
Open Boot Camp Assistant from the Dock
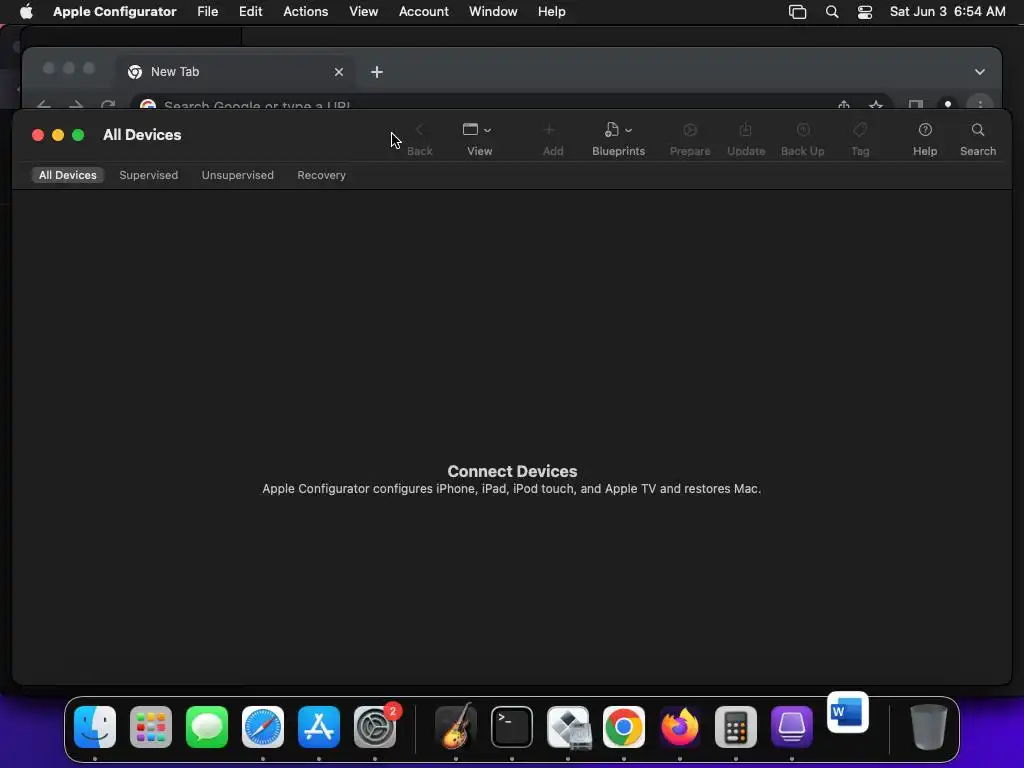568,727
